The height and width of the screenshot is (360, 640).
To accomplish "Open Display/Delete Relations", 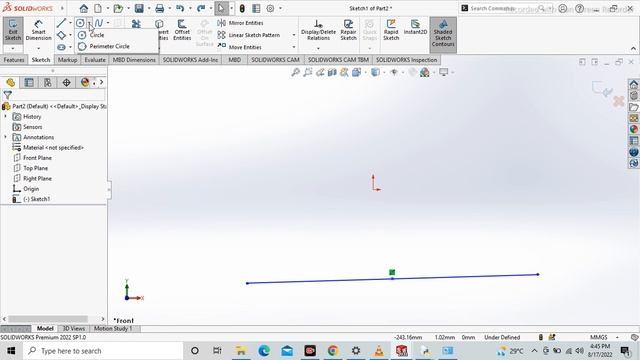I will point(318,30).
